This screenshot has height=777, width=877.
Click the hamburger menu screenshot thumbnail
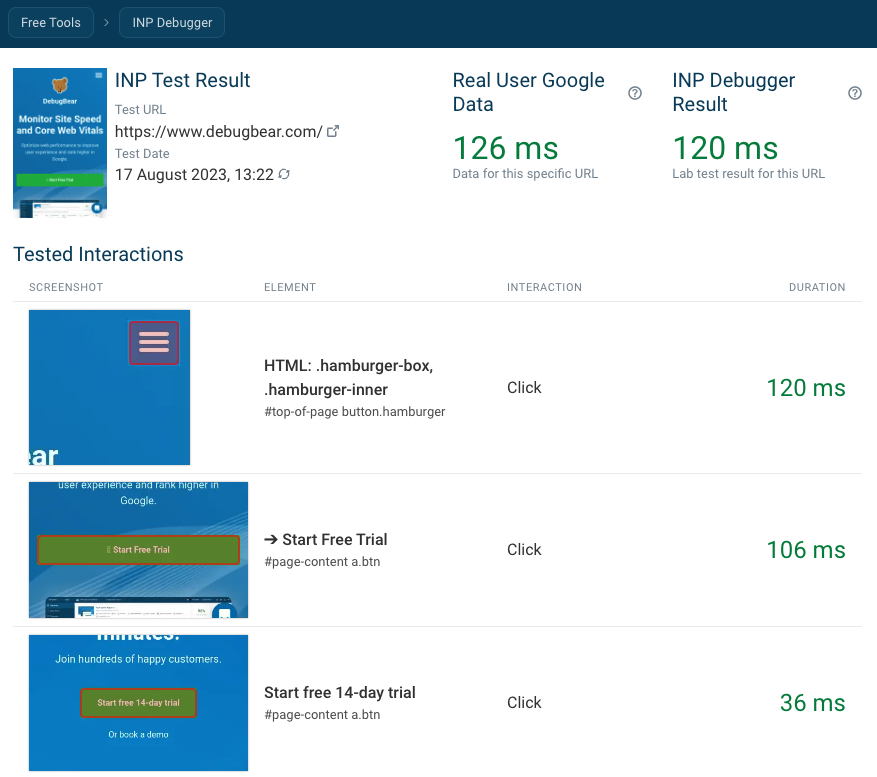tap(109, 387)
